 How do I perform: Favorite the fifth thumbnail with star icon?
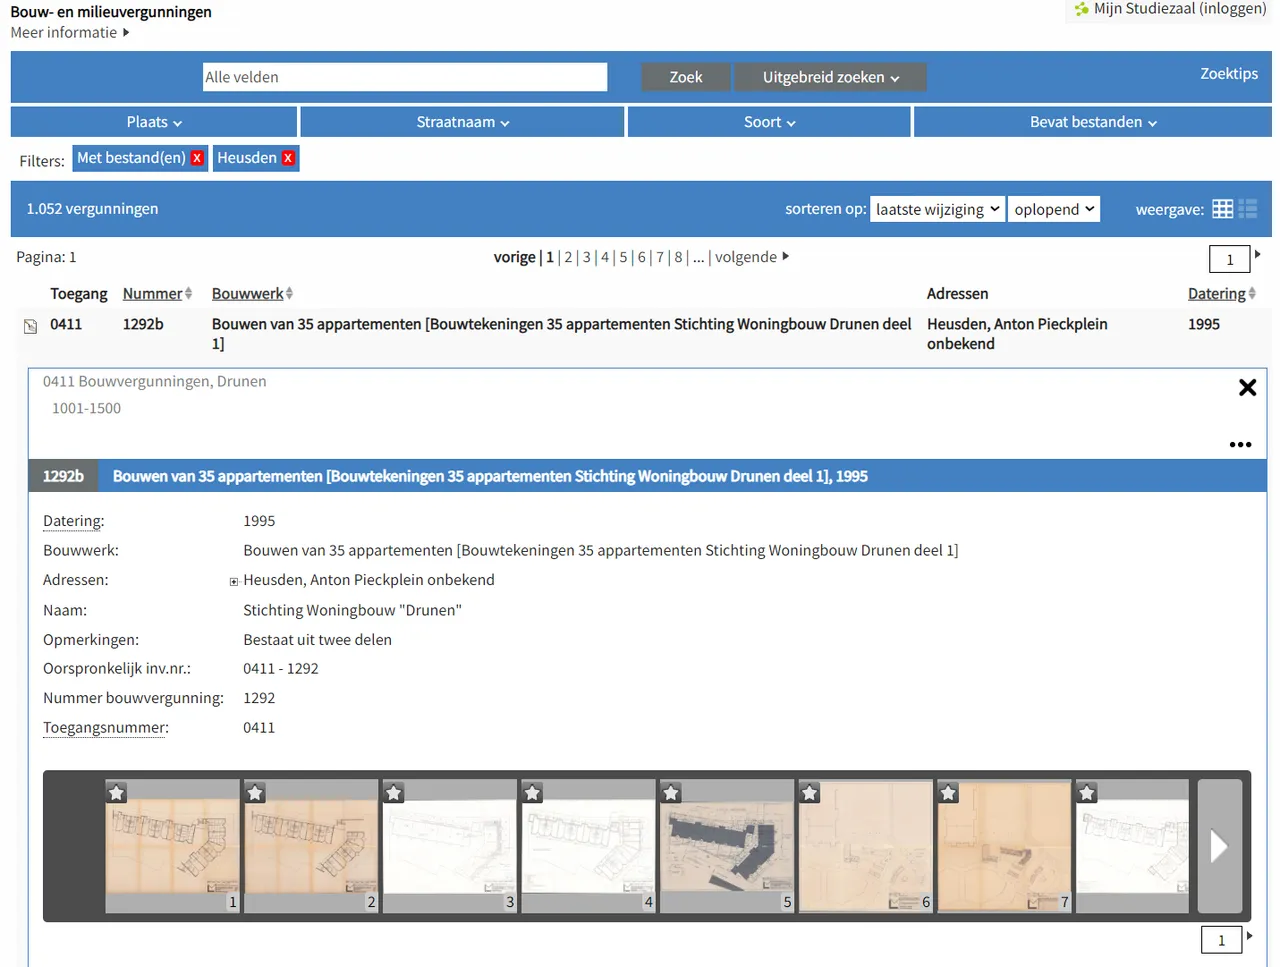coord(671,793)
